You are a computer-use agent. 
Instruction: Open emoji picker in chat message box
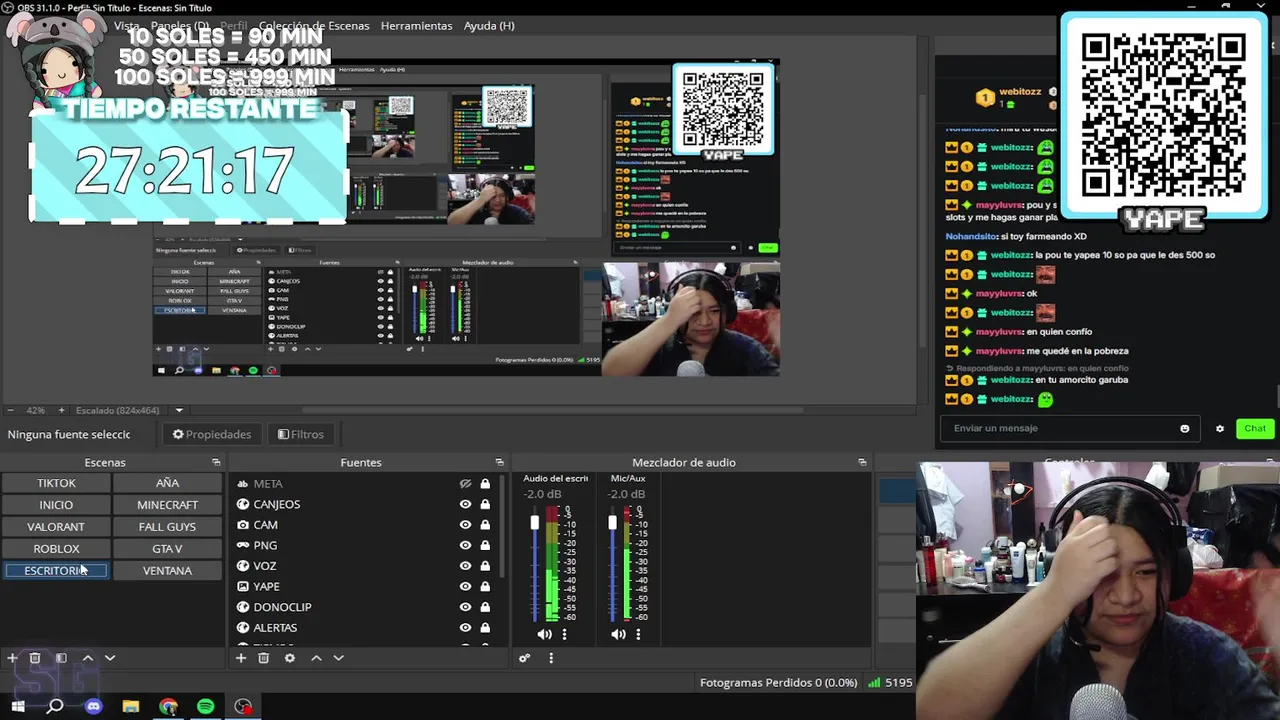tap(1185, 428)
